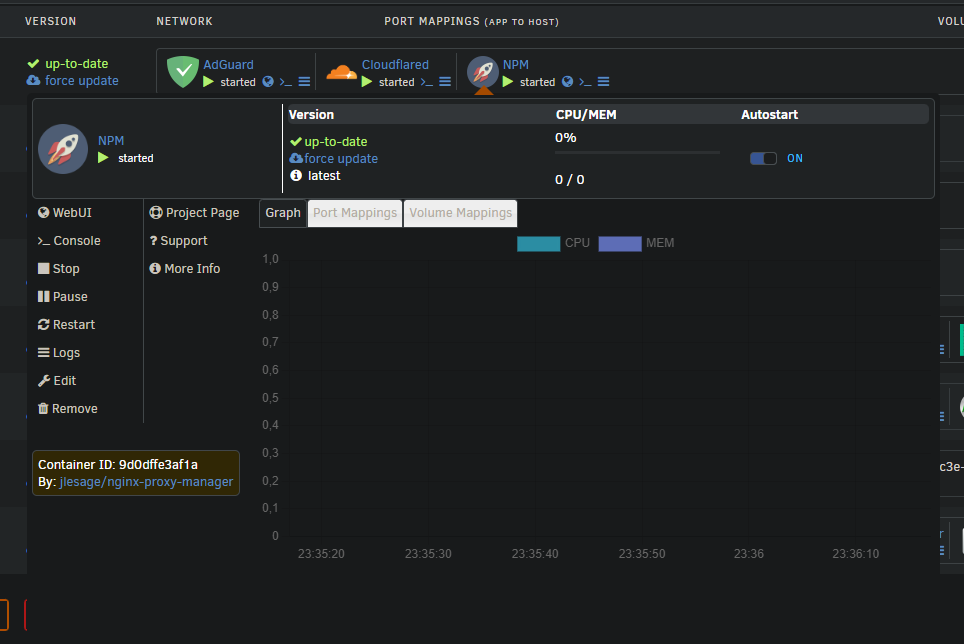Click AdGuard started play icon
Image resolution: width=964 pixels, height=644 pixels.
click(208, 82)
